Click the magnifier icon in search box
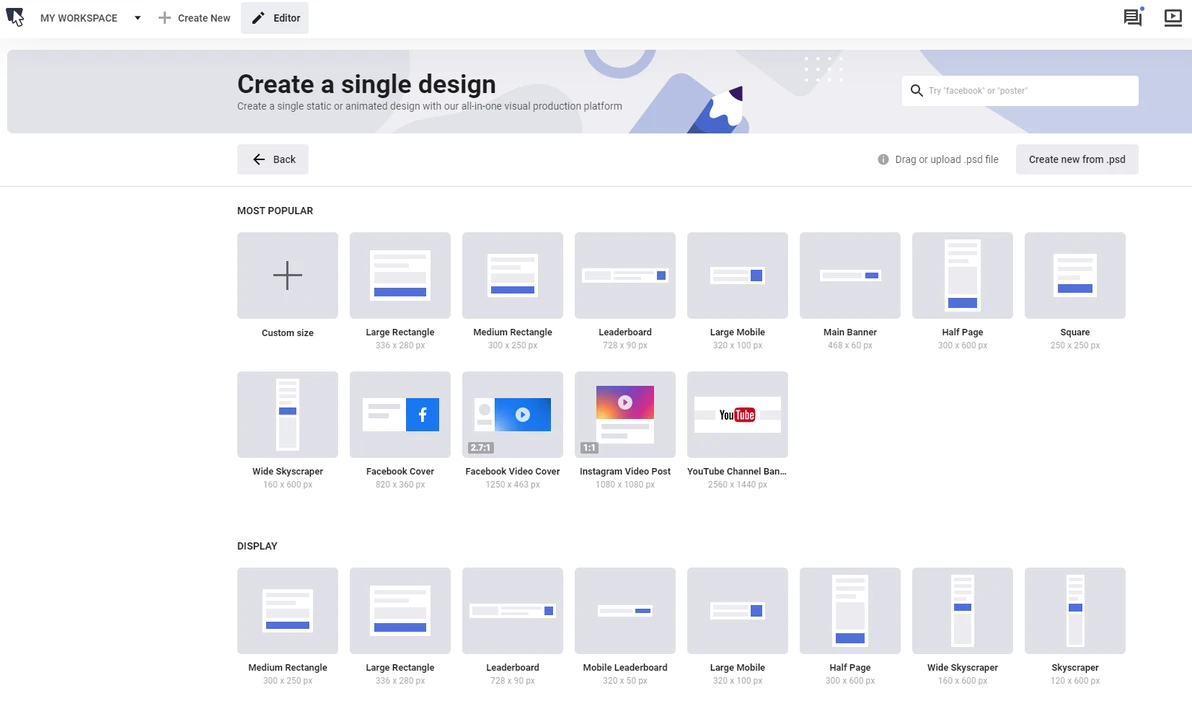 tap(916, 91)
